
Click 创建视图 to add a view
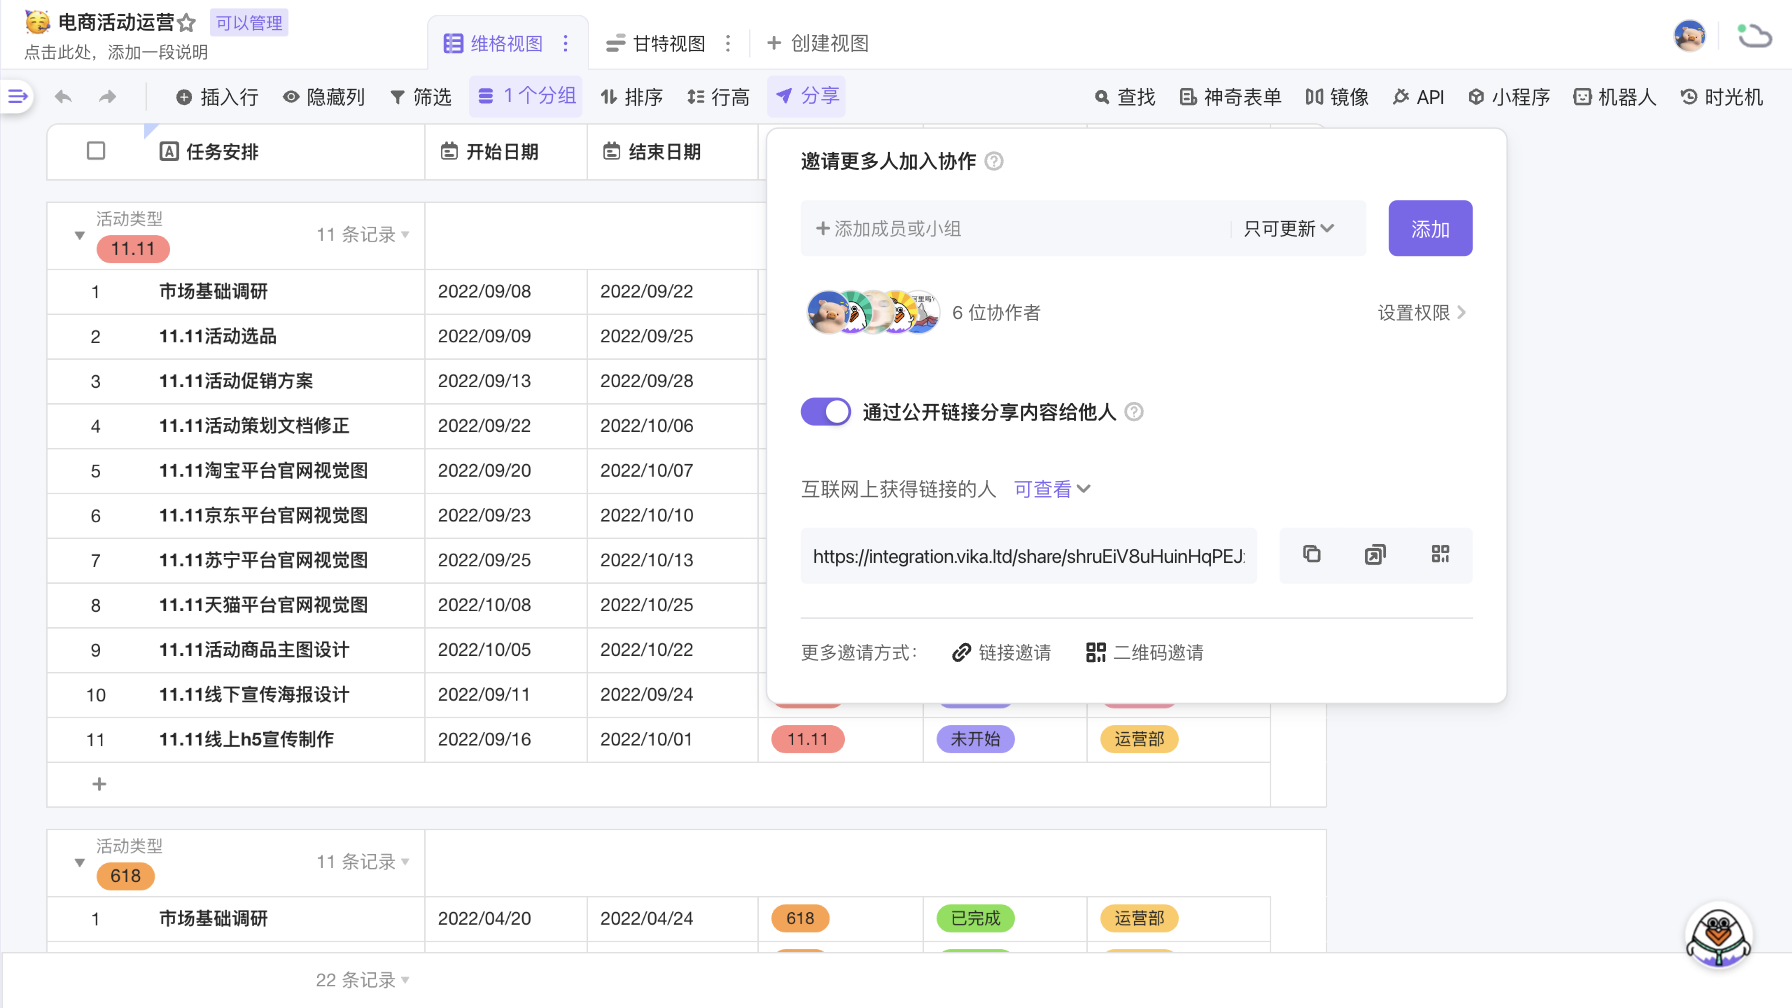pyautogui.click(x=818, y=43)
